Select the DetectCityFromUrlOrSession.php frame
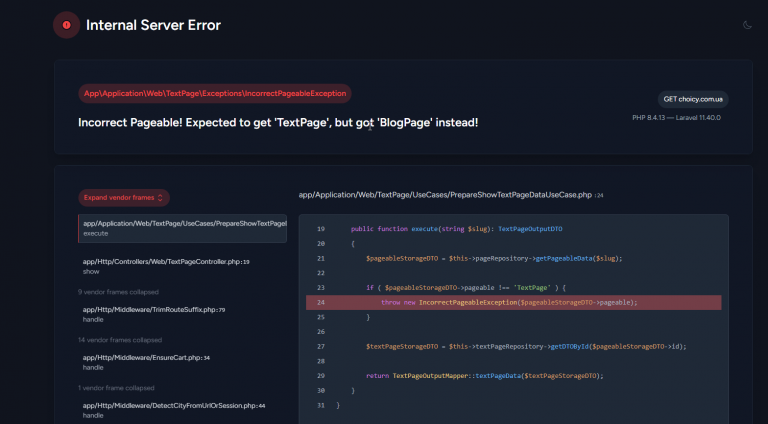768x424 pixels. [174, 410]
